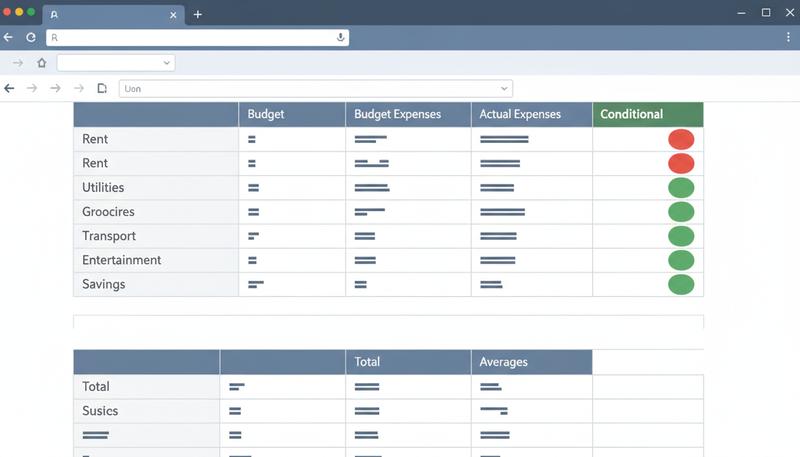800x457 pixels.
Task: Click green status circle in Entertainment row
Action: [x=681, y=260]
